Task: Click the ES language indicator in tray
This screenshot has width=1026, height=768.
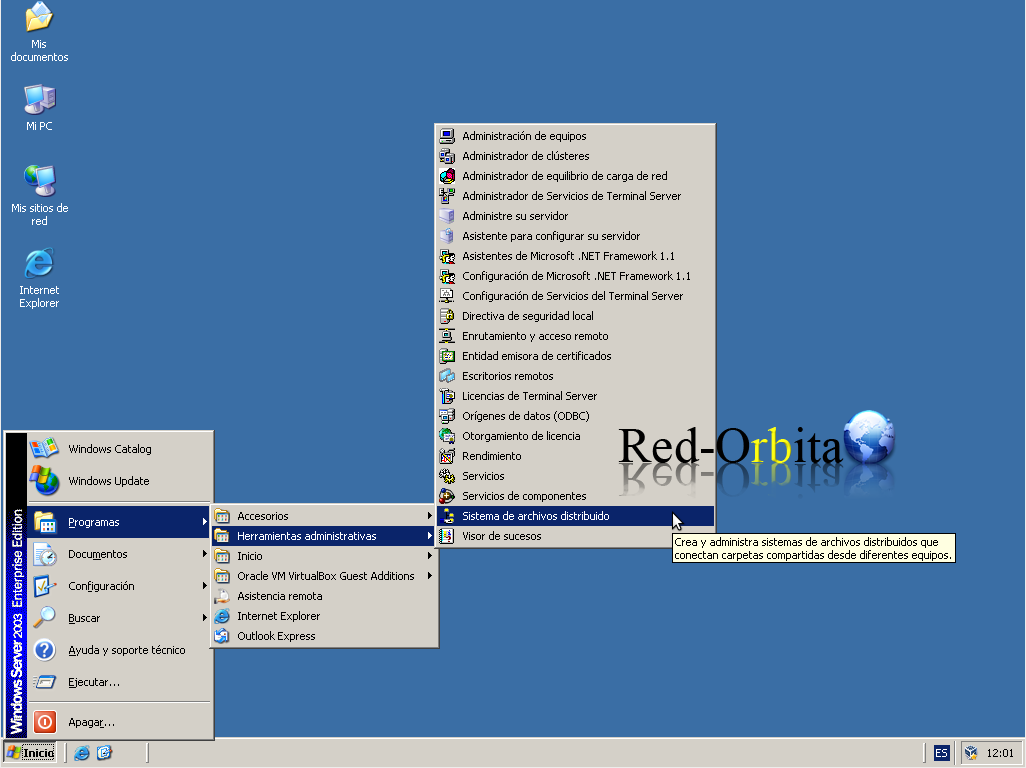Action: click(941, 753)
